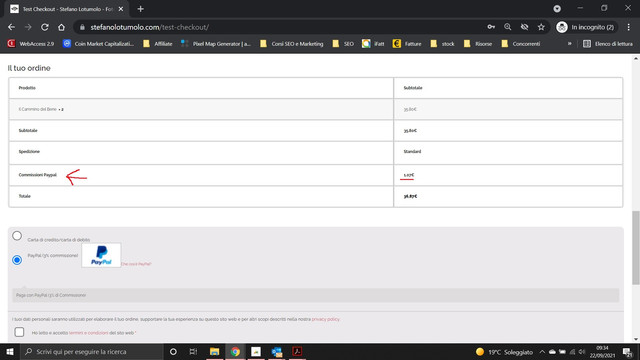
Task: Open the Affiliate bookmarks folder
Action: point(158,44)
